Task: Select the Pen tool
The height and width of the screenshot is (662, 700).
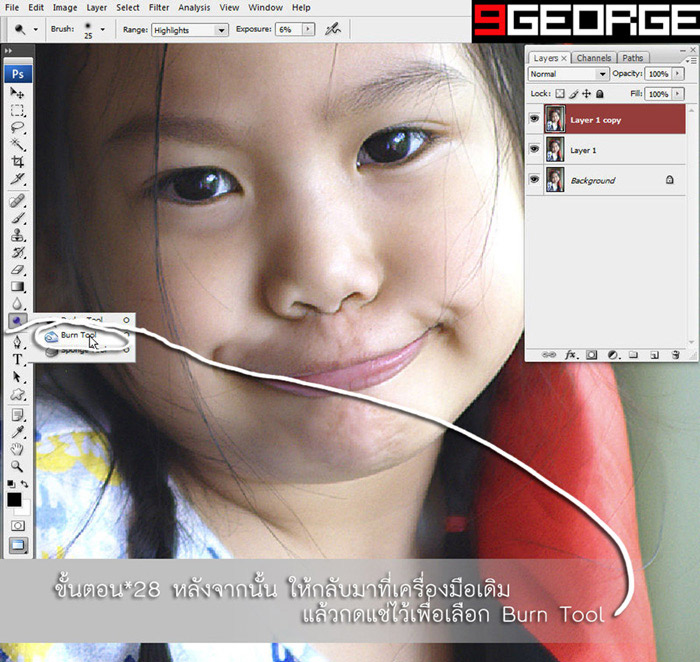Action: click(x=17, y=343)
